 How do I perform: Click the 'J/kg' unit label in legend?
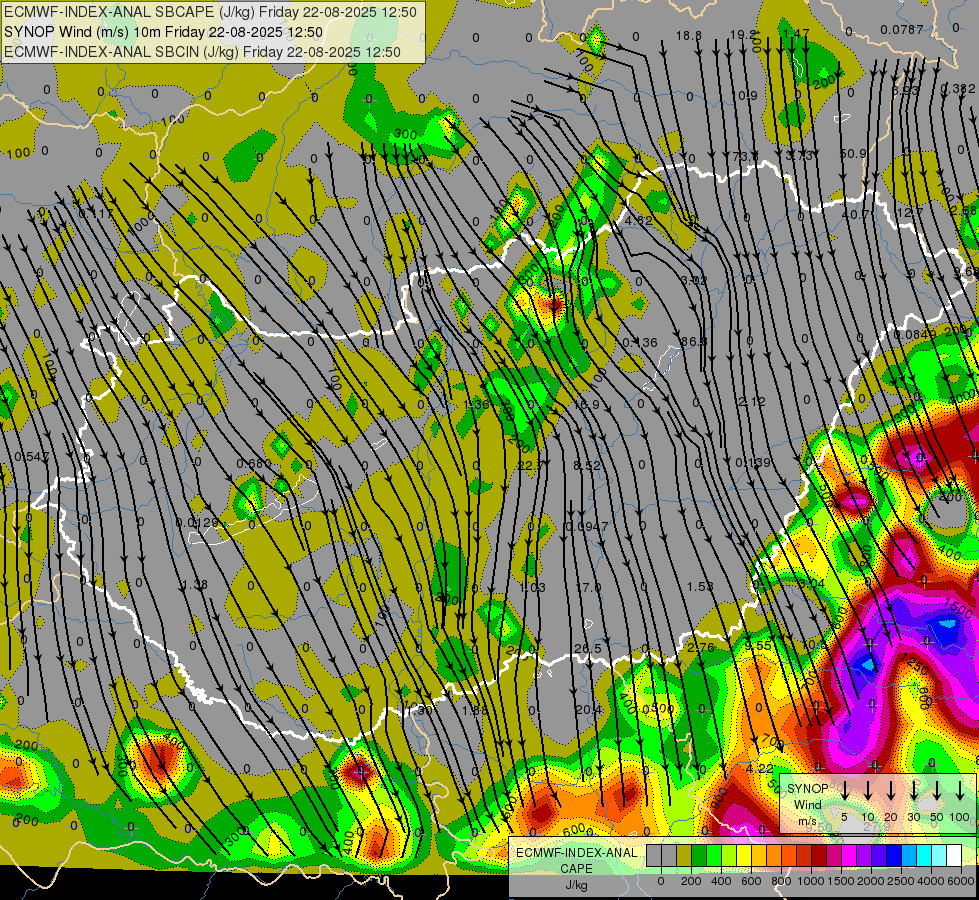(576, 885)
